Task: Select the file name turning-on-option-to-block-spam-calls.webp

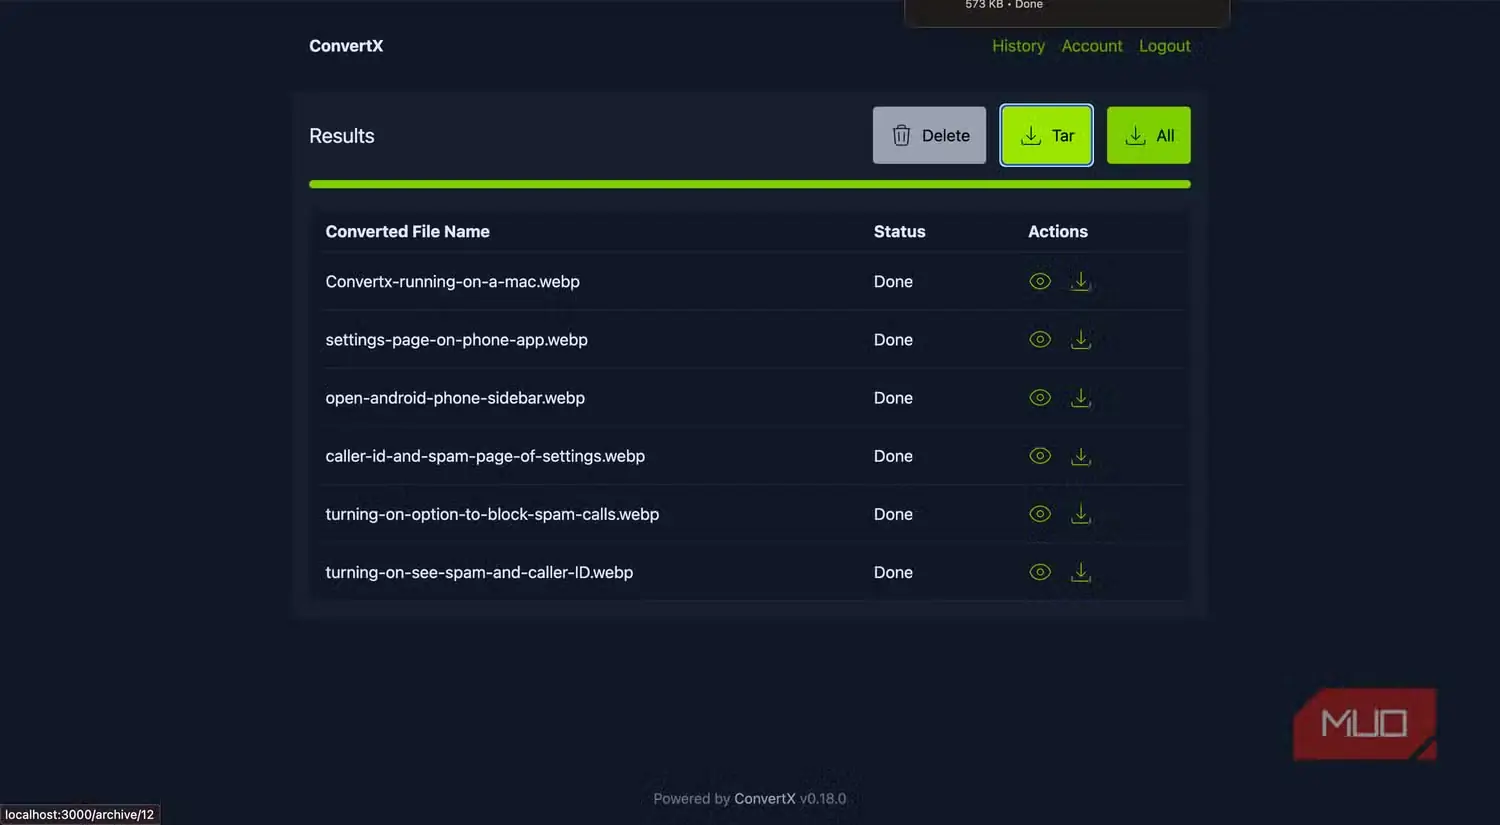Action: 492,514
